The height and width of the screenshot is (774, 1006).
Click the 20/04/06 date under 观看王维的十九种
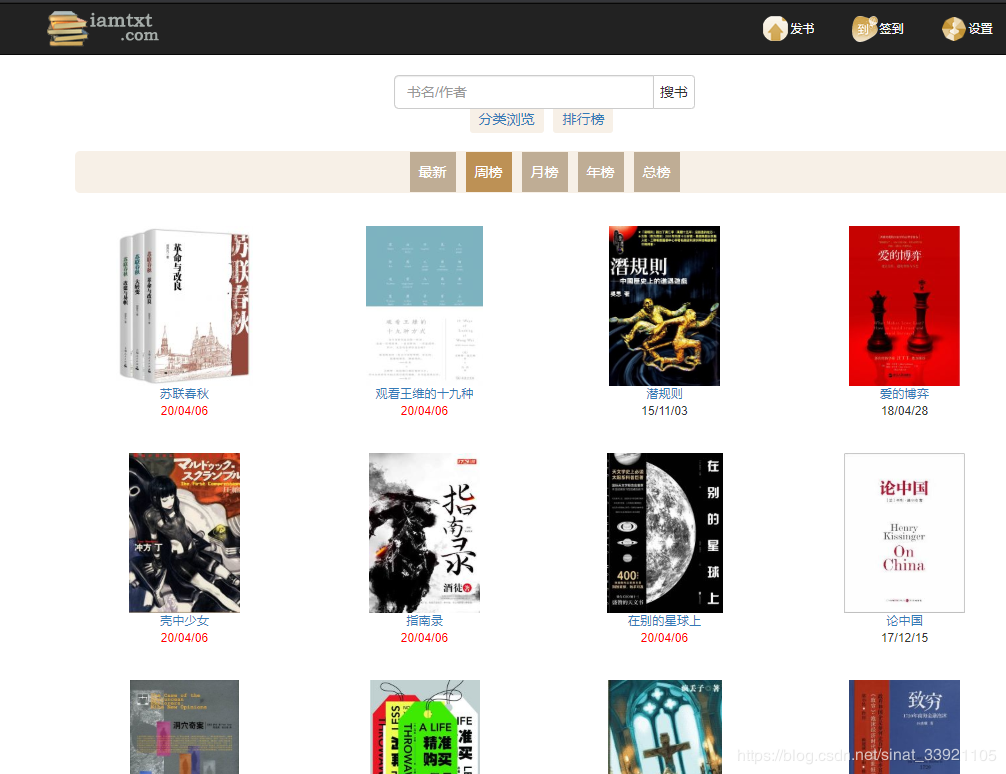pyautogui.click(x=424, y=411)
